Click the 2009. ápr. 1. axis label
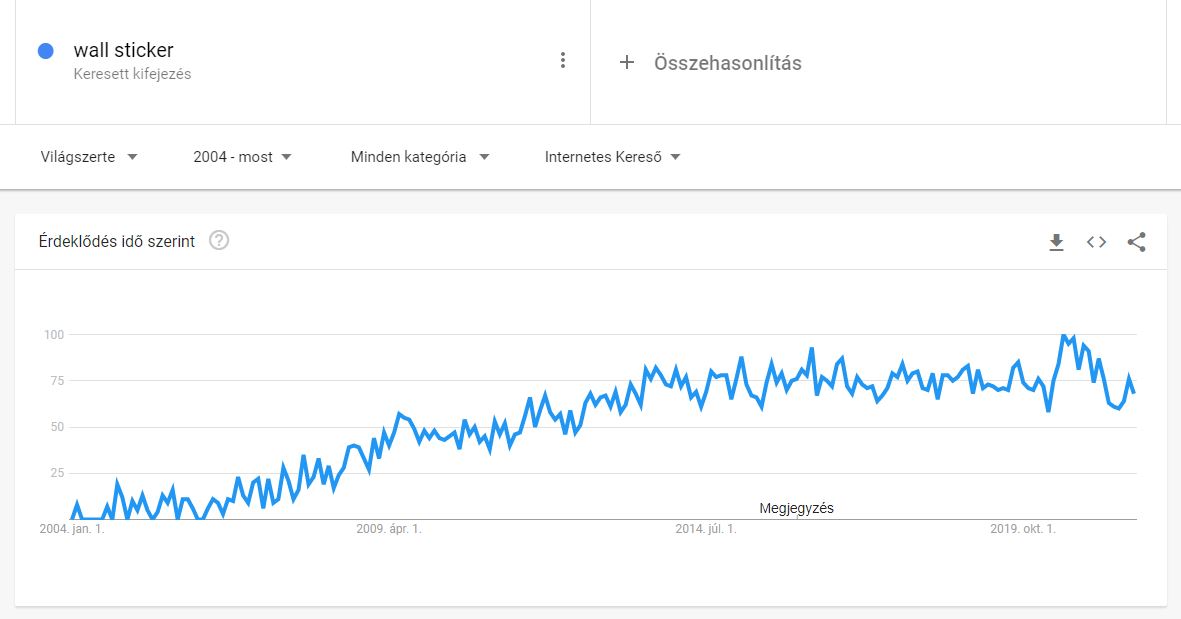 click(389, 529)
